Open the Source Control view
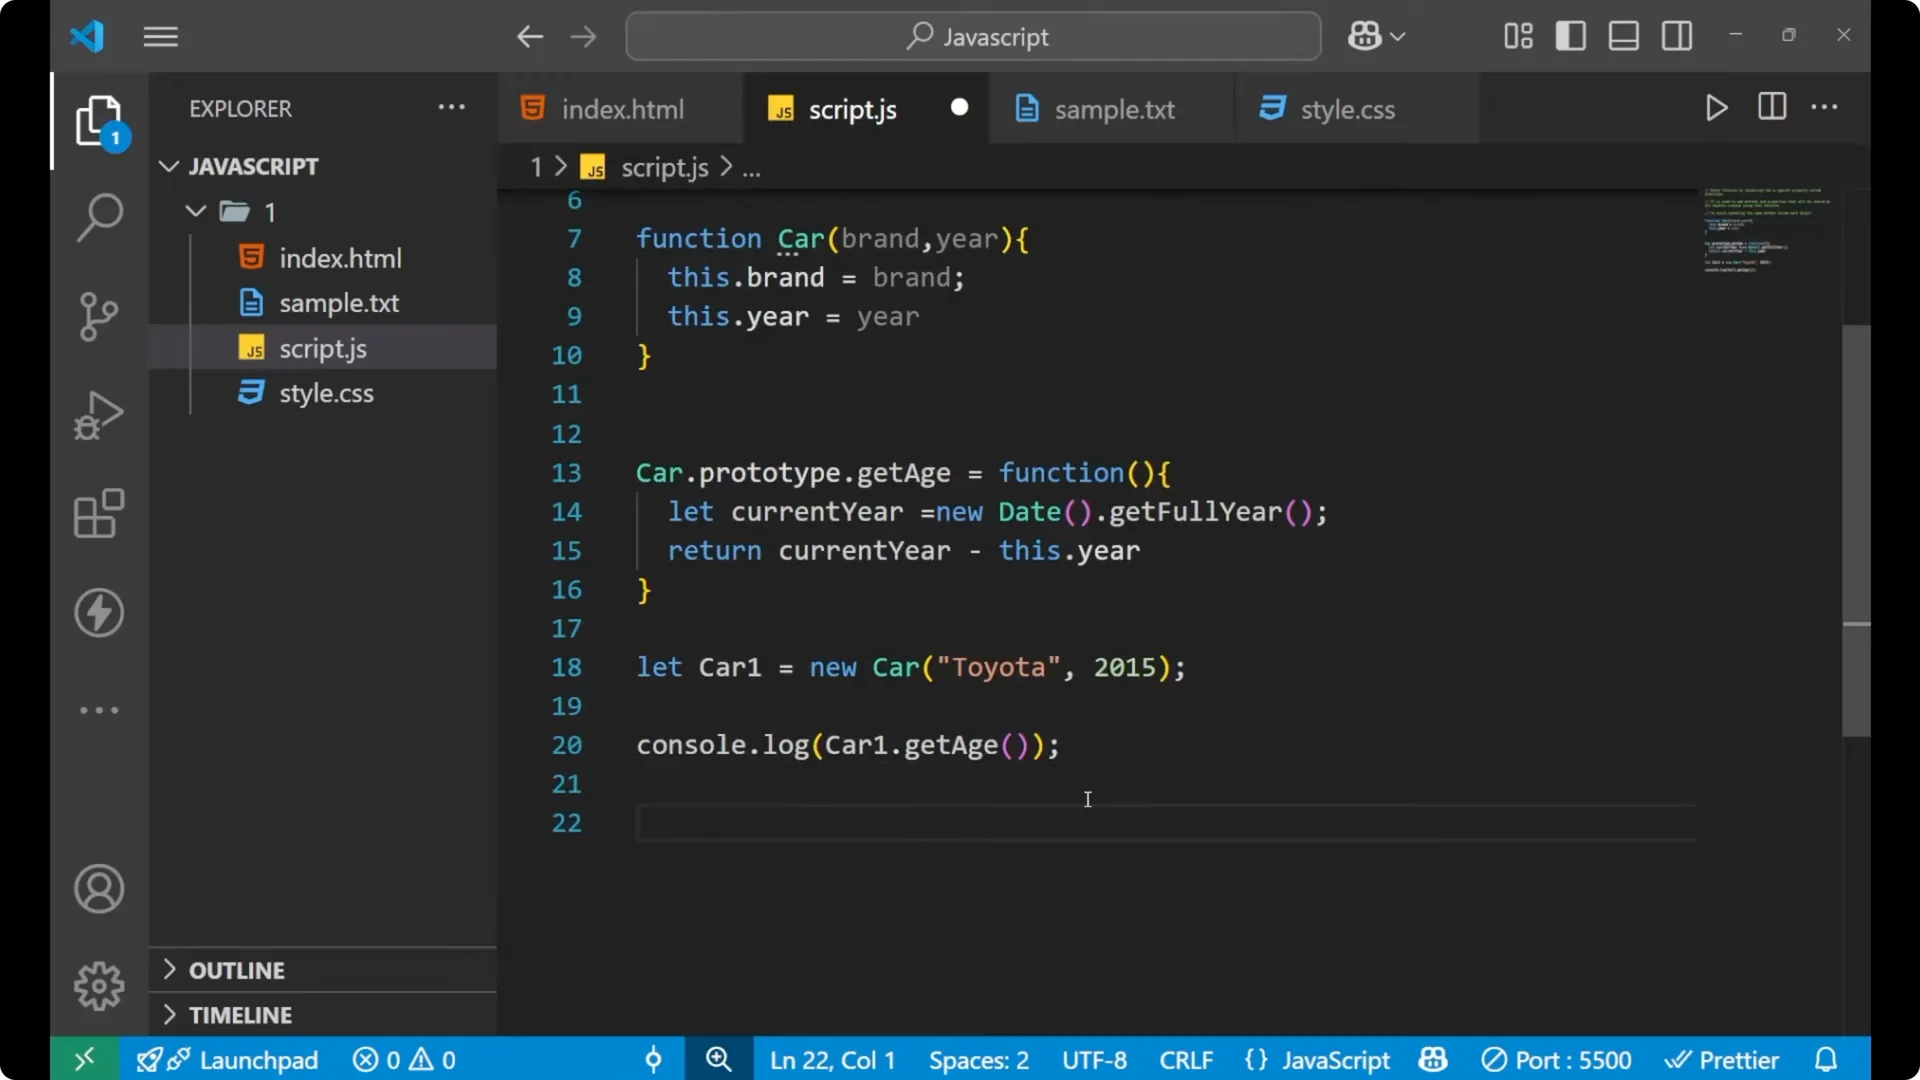 [98, 316]
